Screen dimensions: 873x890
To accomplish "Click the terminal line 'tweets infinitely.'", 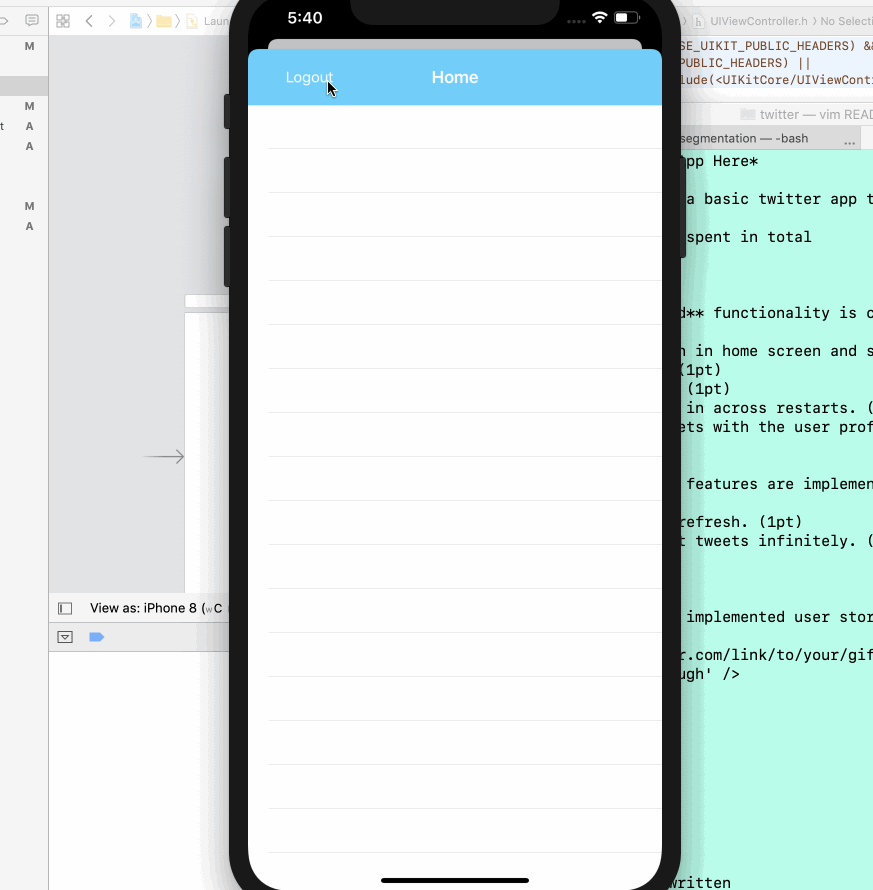I will click(x=775, y=541).
